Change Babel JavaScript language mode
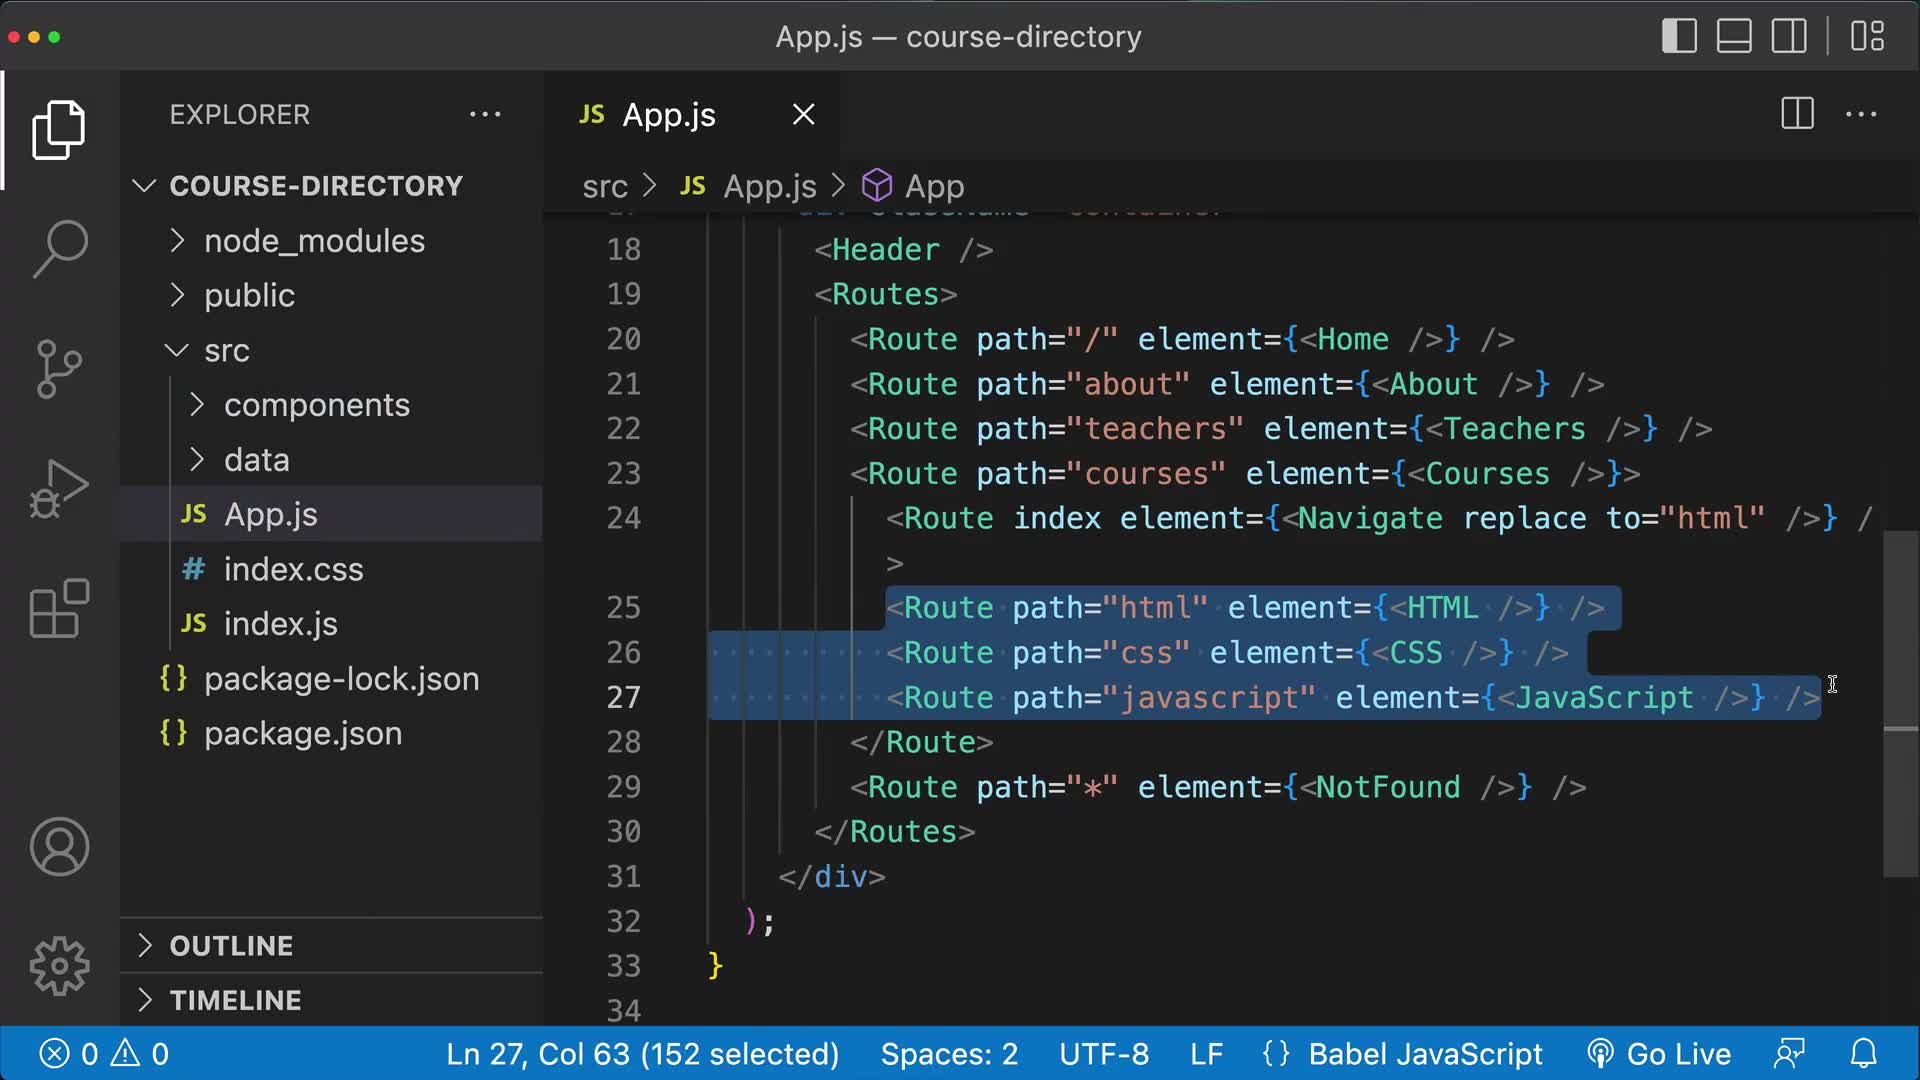This screenshot has width=1920, height=1080. [1424, 1053]
